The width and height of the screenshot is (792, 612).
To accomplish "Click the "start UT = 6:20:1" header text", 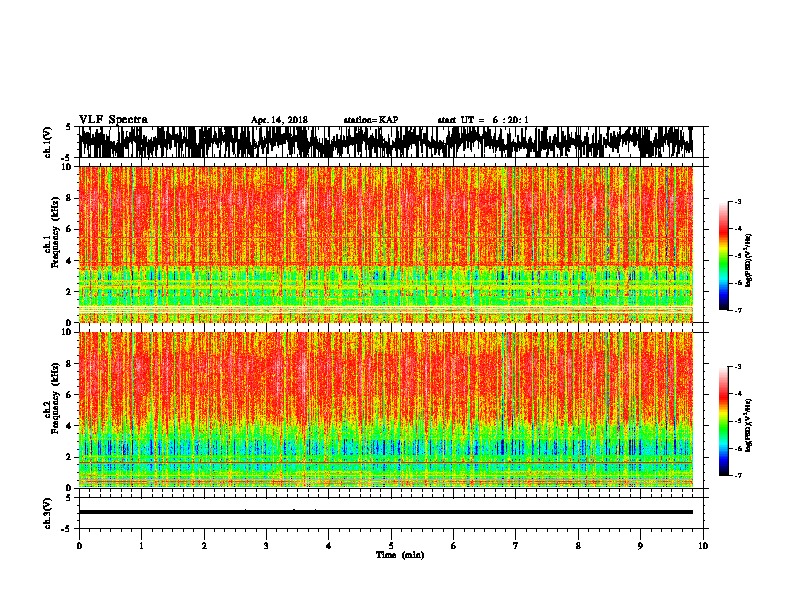I will [x=483, y=120].
